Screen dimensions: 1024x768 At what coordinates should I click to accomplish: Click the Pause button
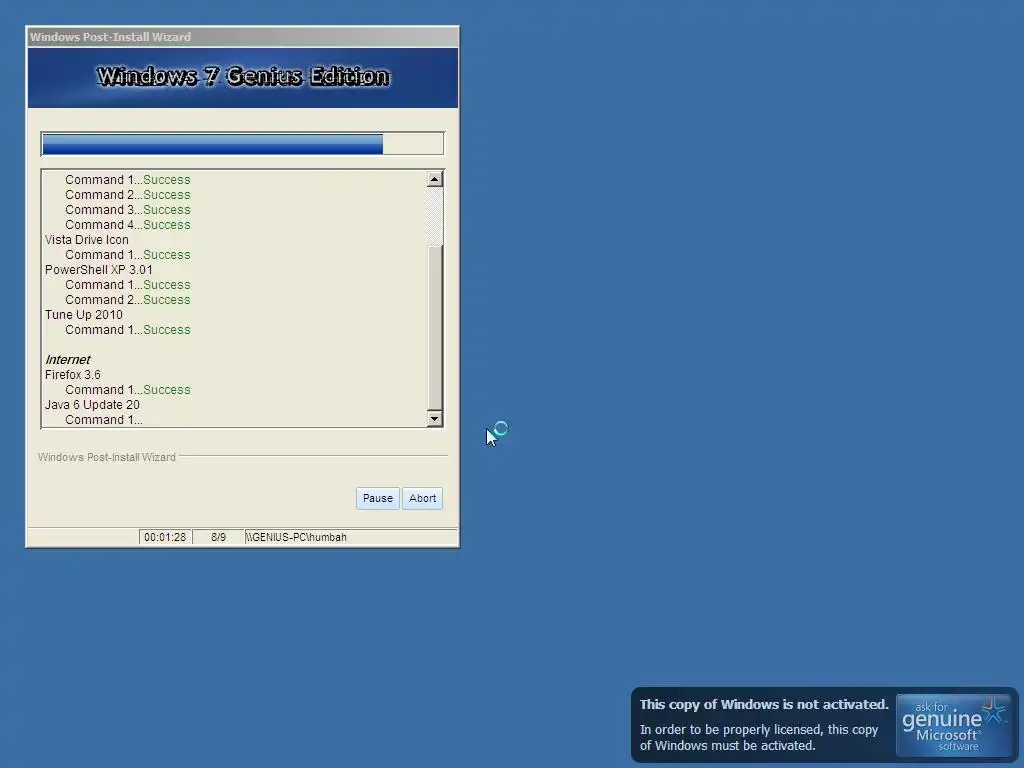(x=377, y=498)
